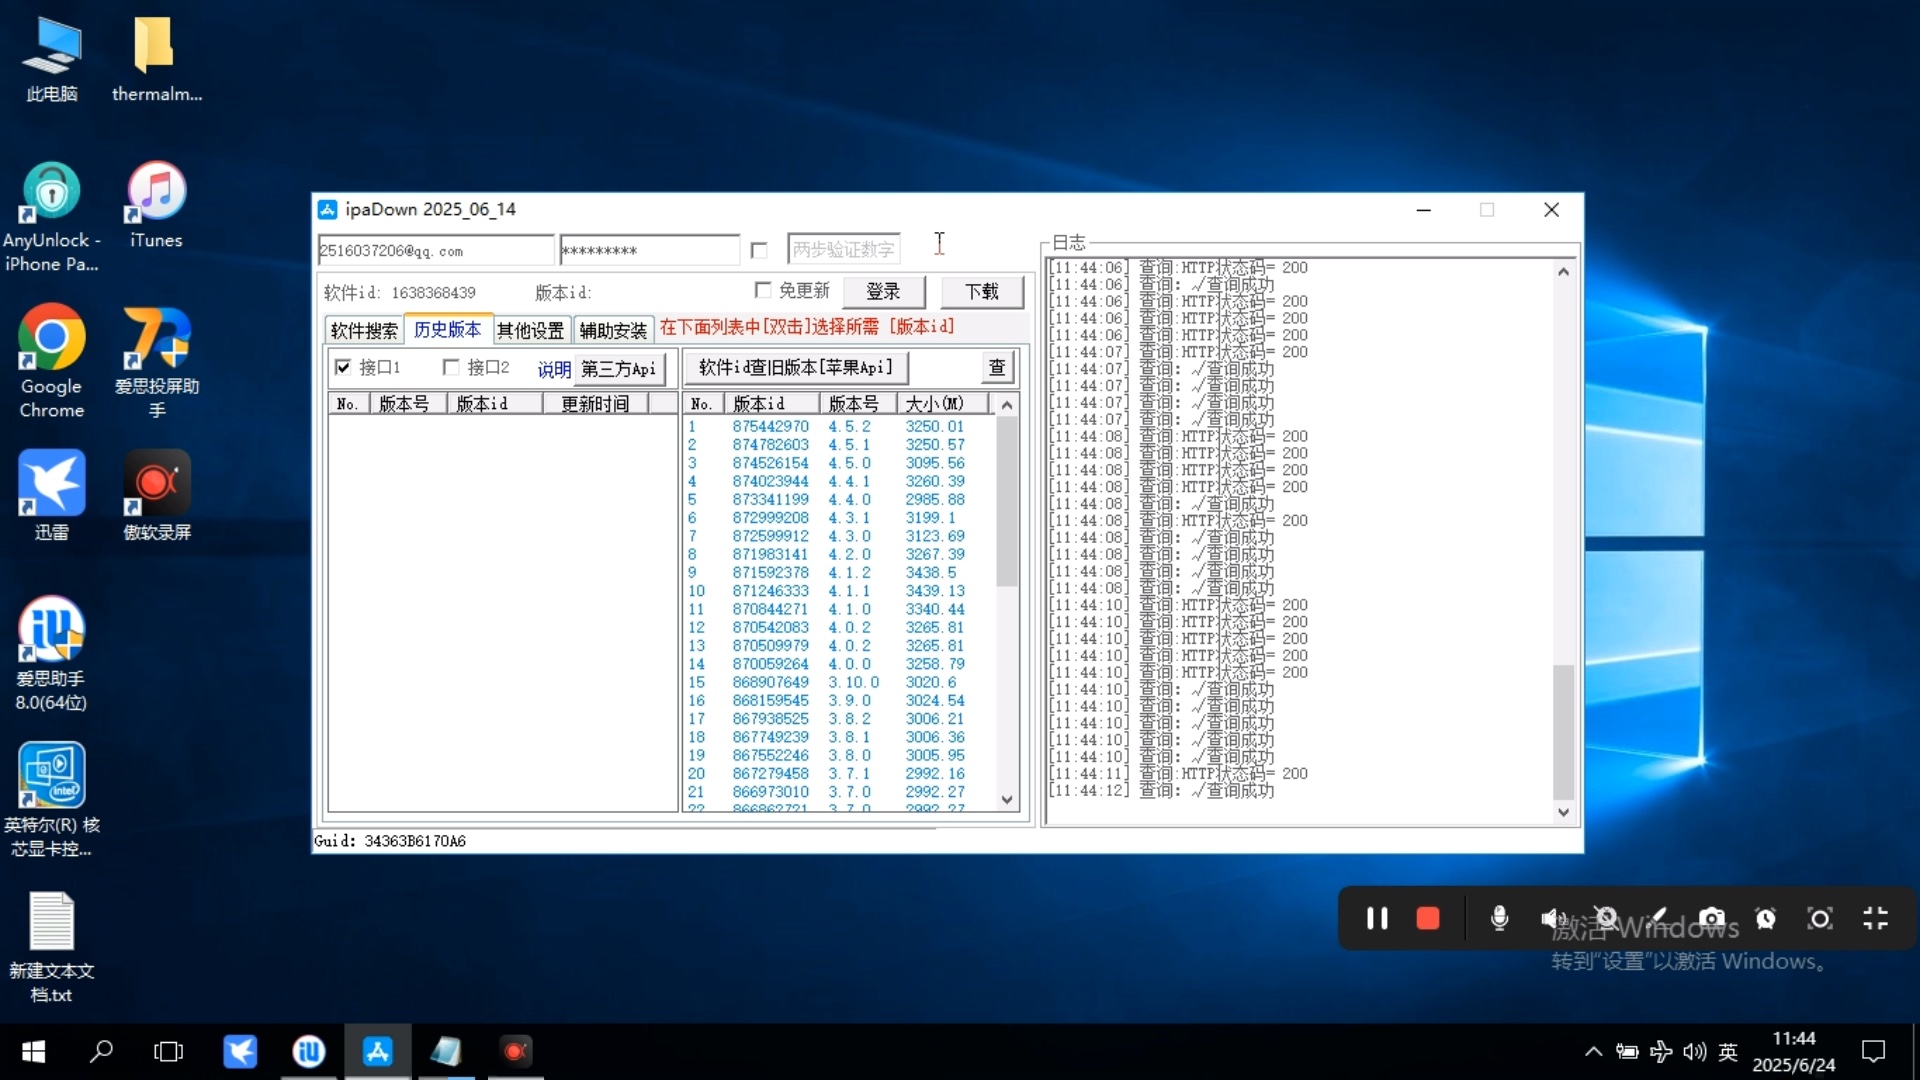Pause the screen recording

1377,918
